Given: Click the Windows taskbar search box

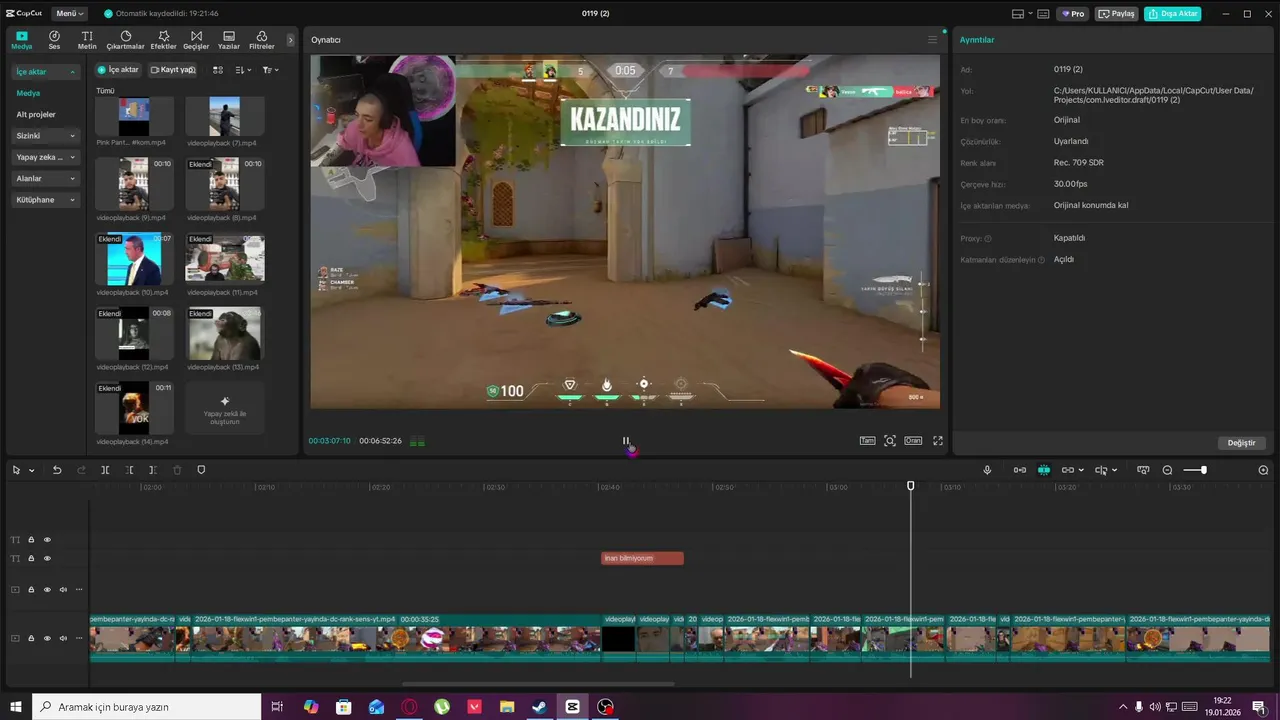Looking at the screenshot, I should pyautogui.click(x=146, y=707).
